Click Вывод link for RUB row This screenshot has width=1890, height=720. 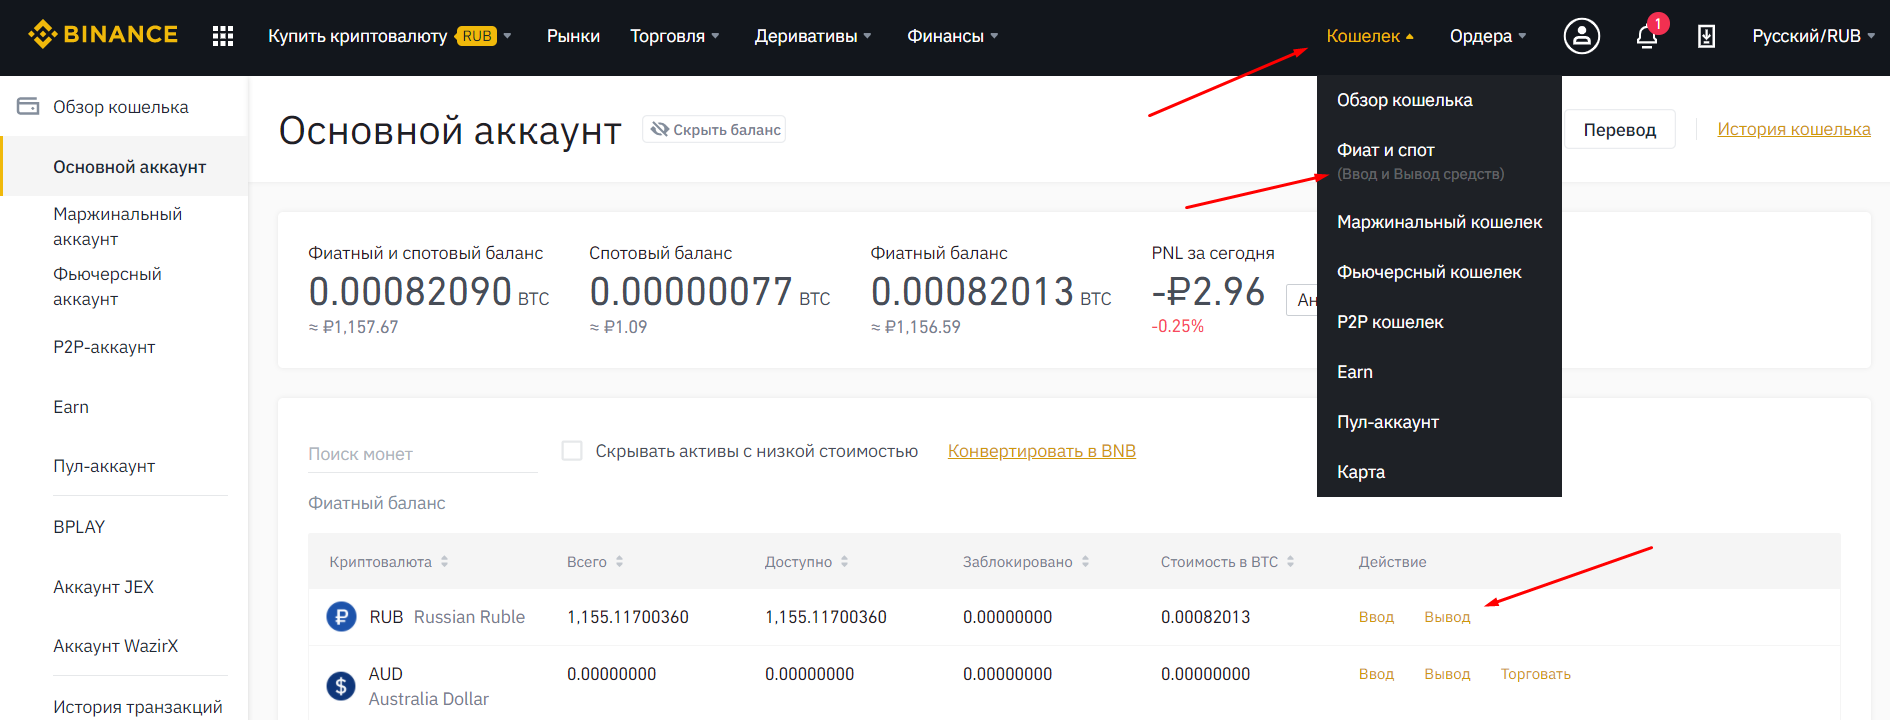[1447, 617]
